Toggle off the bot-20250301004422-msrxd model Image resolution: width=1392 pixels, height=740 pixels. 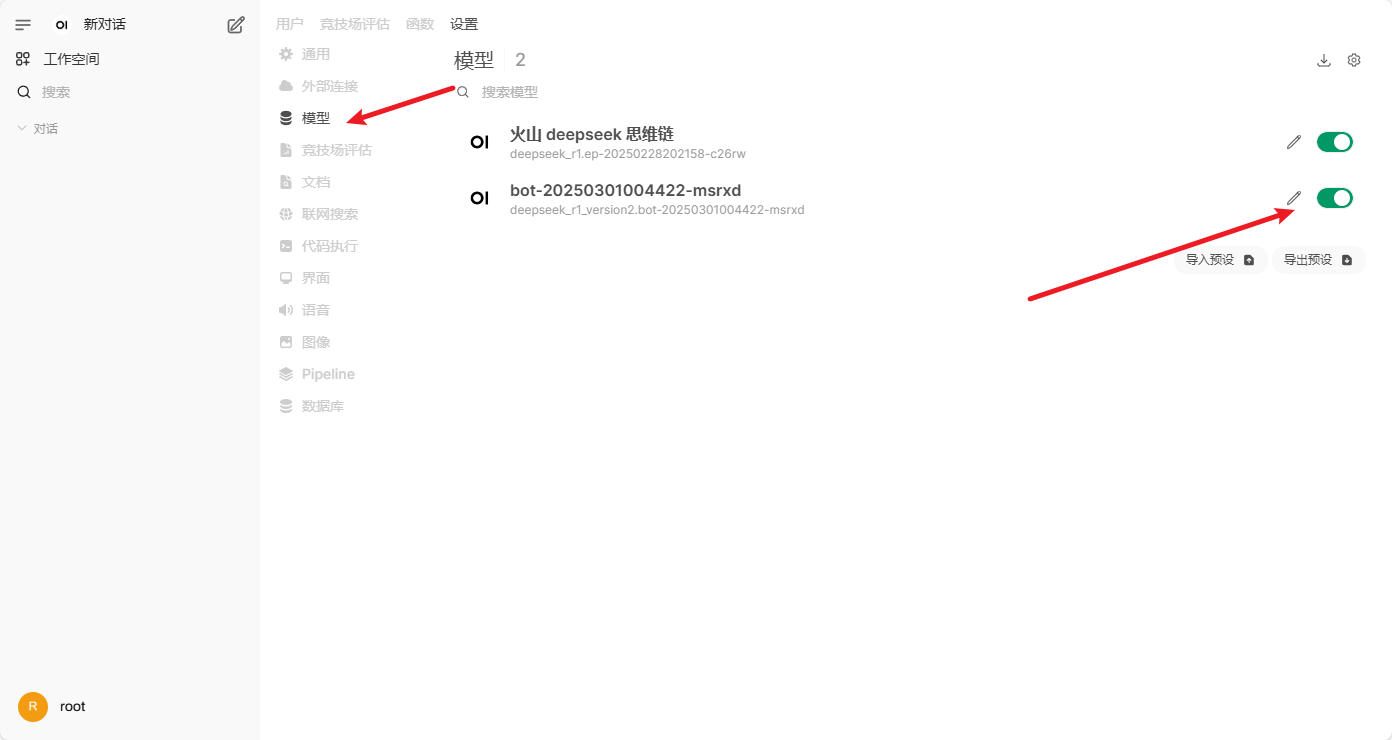tap(1335, 198)
